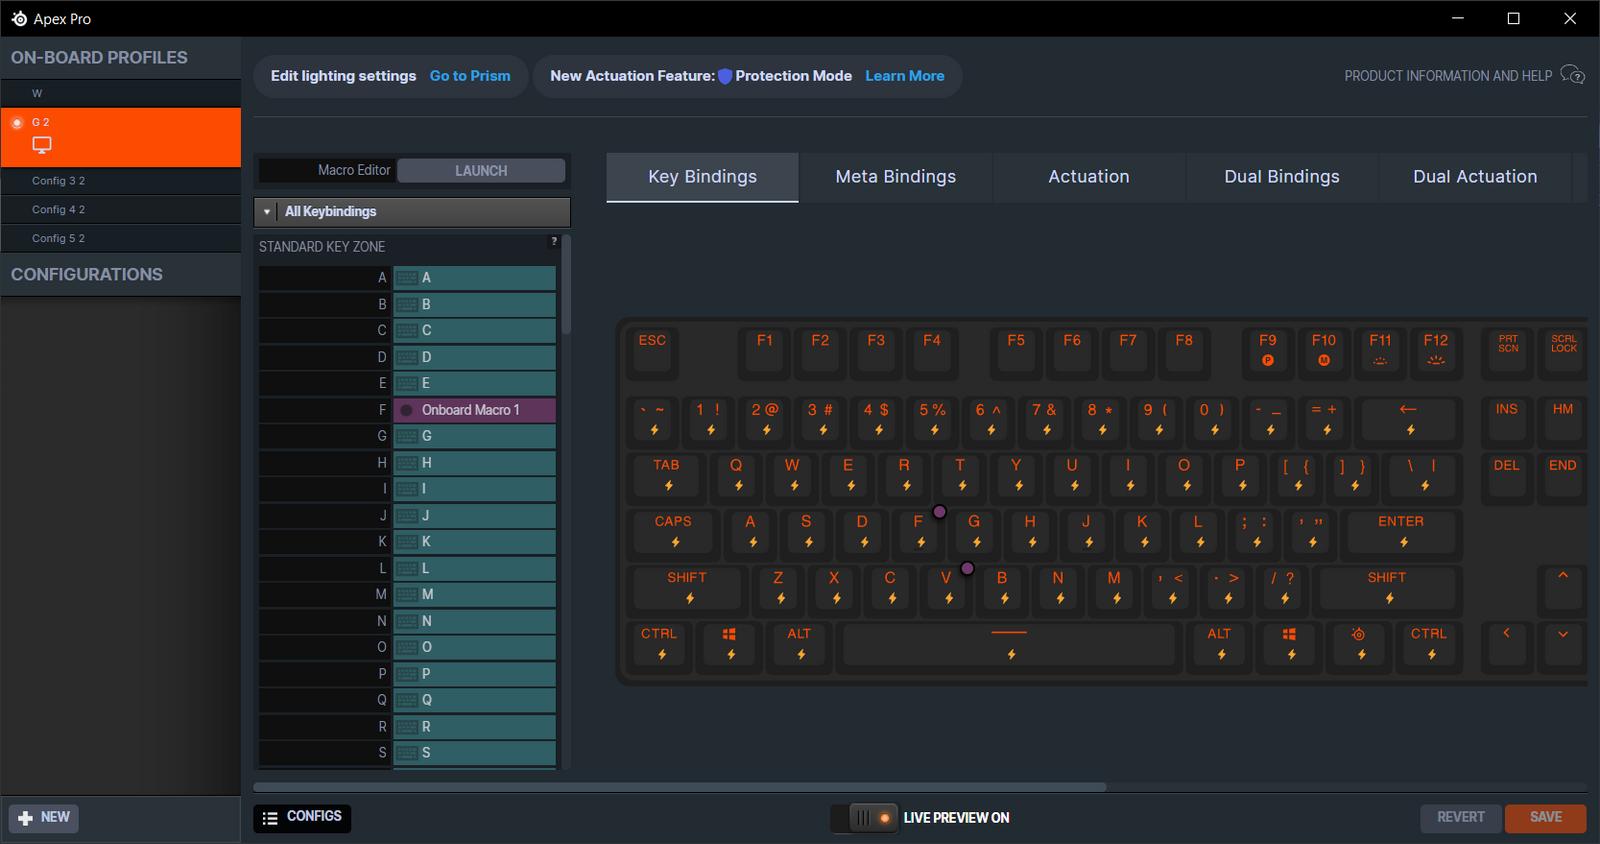This screenshot has height=844, width=1600.
Task: Click the SteelSeries logo in the title bar
Action: point(19,19)
